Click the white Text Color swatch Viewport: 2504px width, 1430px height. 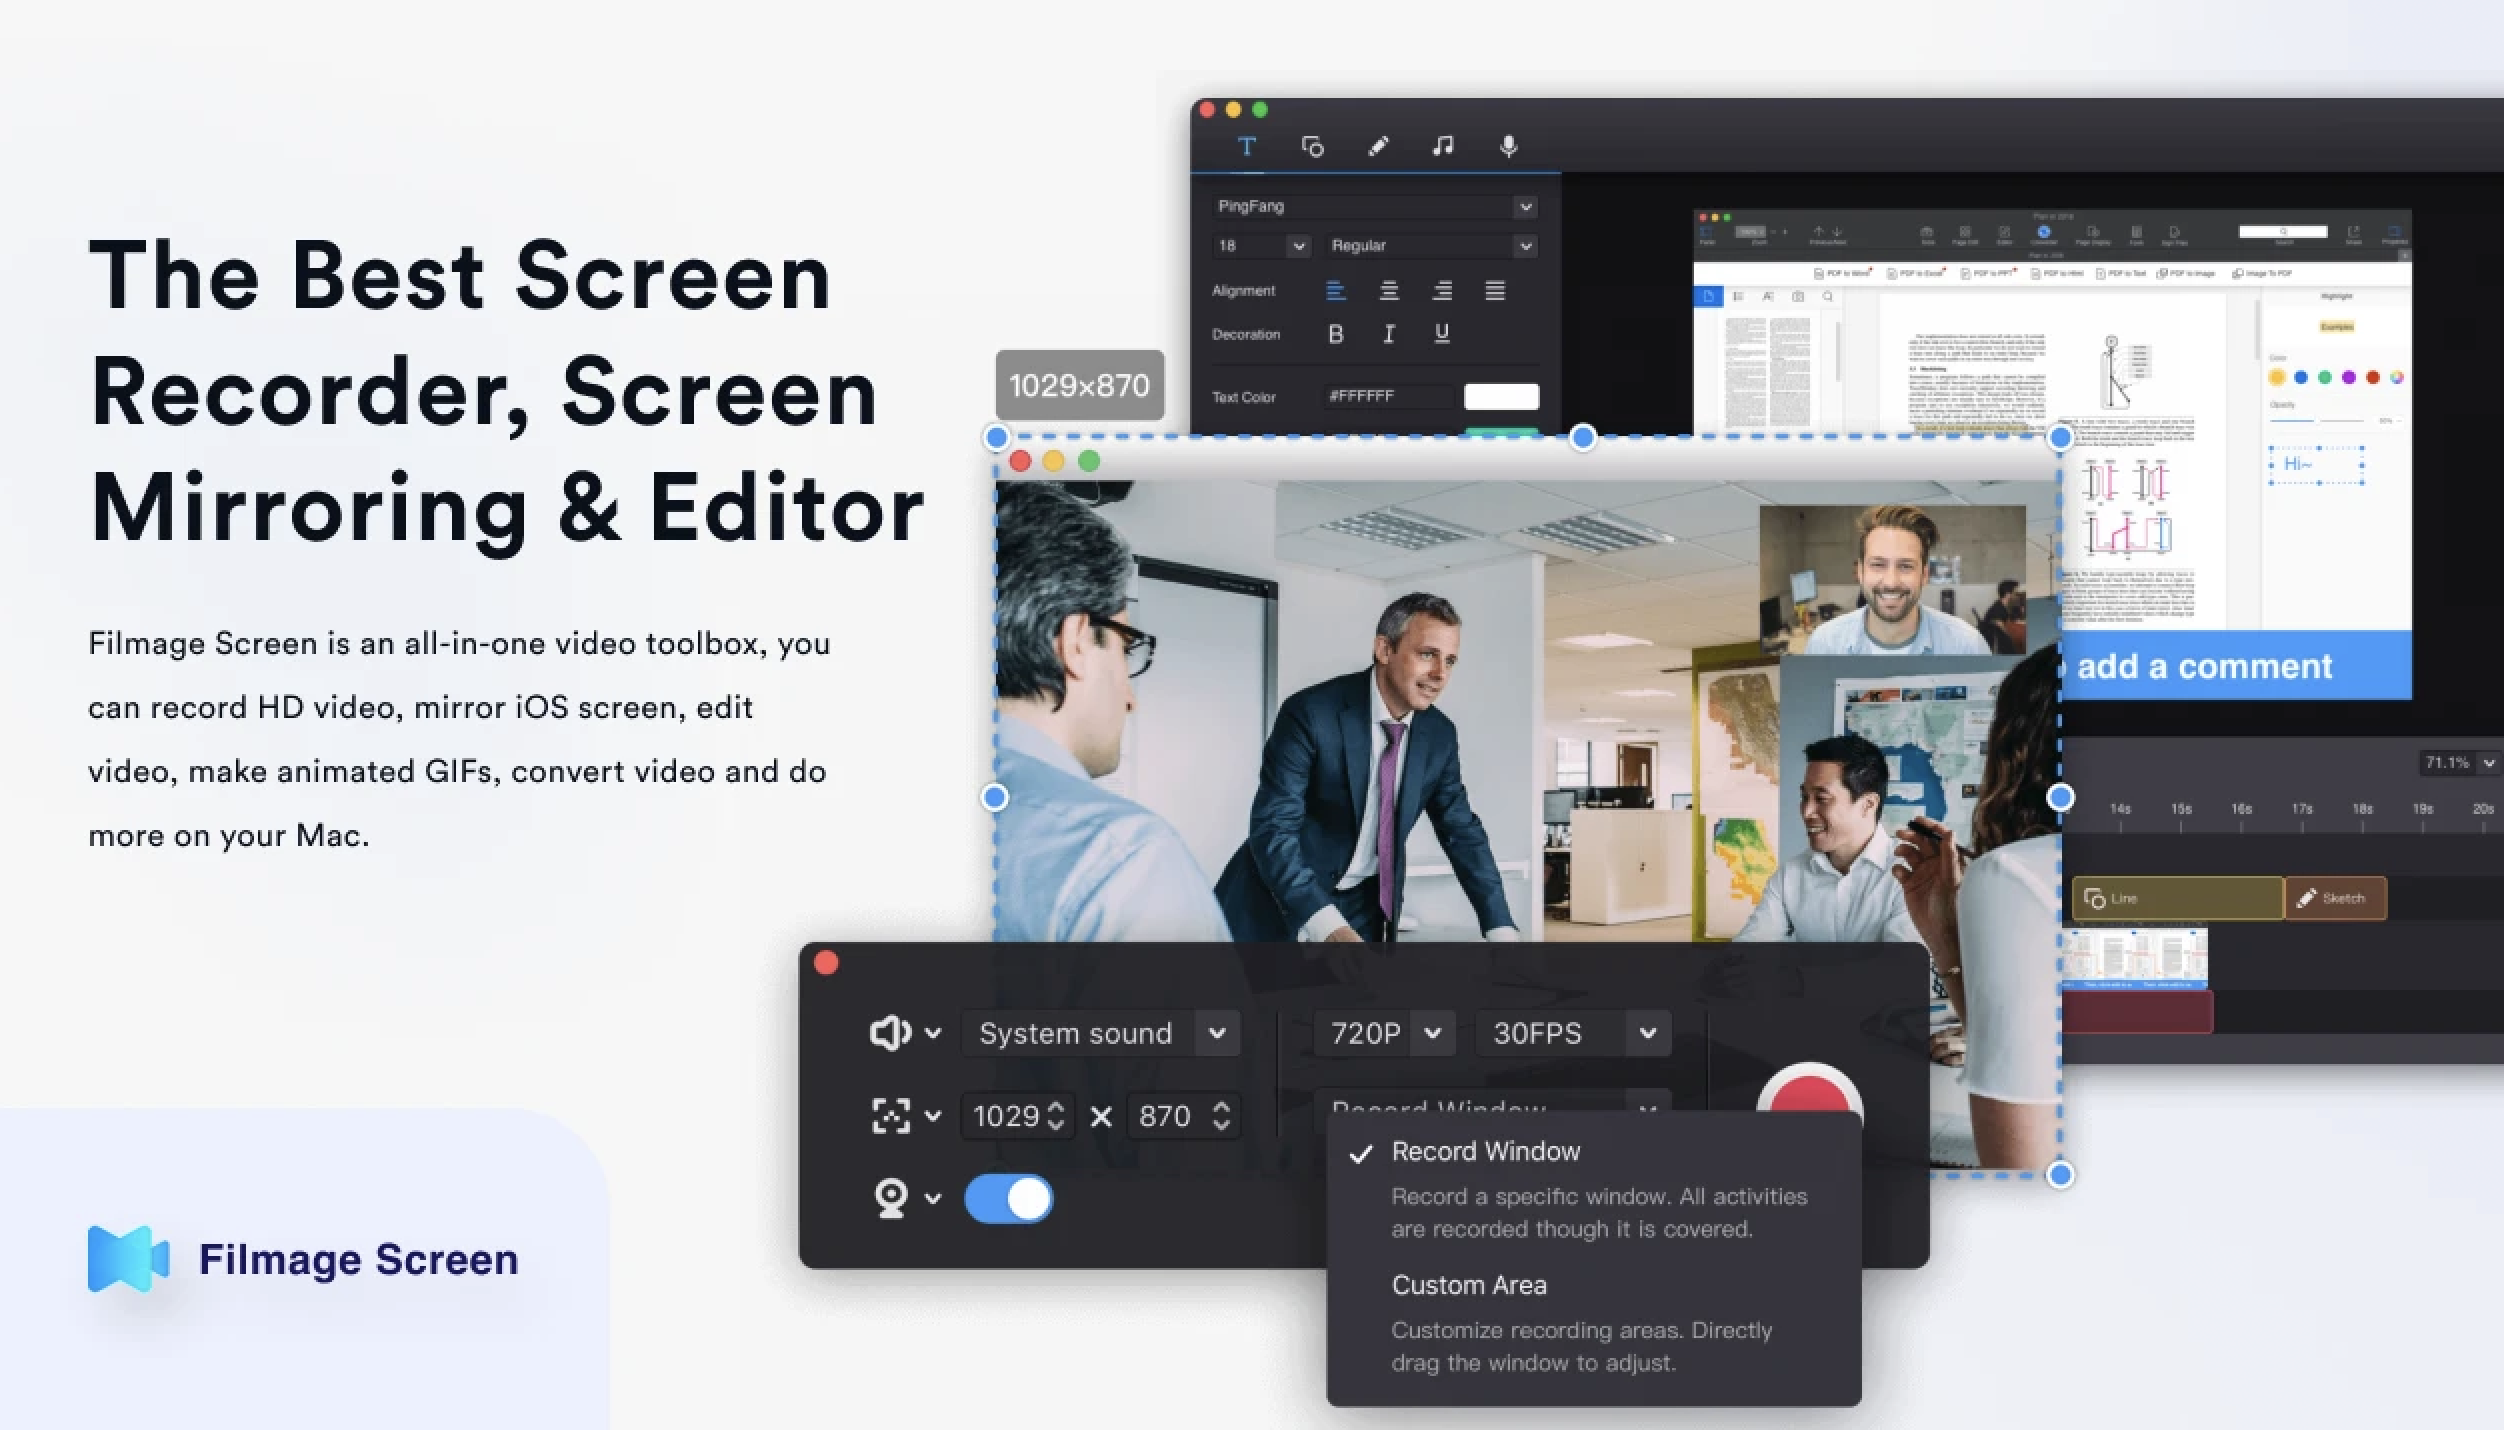1500,396
